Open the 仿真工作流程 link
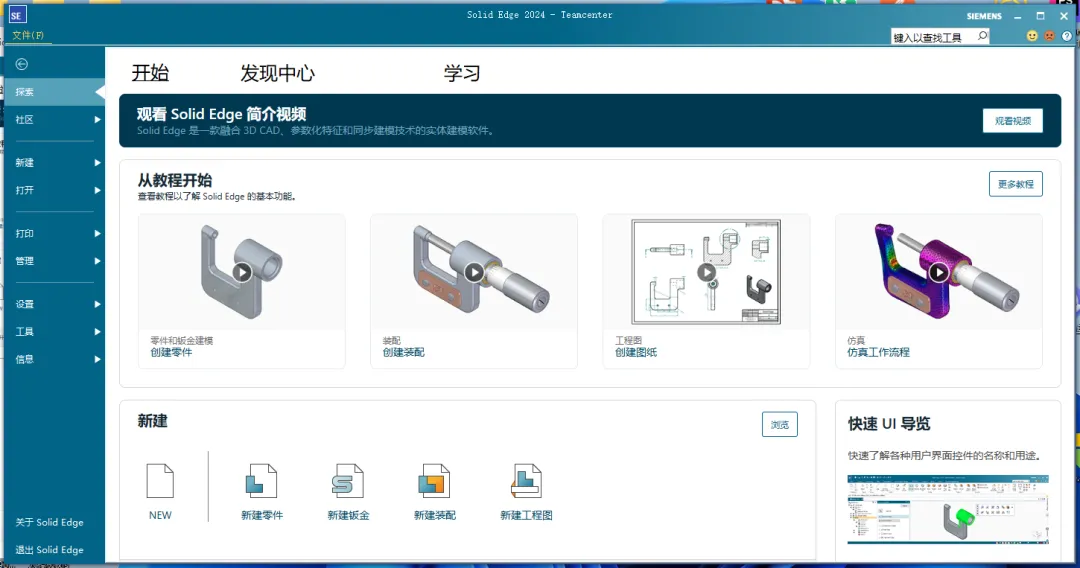 click(878, 353)
